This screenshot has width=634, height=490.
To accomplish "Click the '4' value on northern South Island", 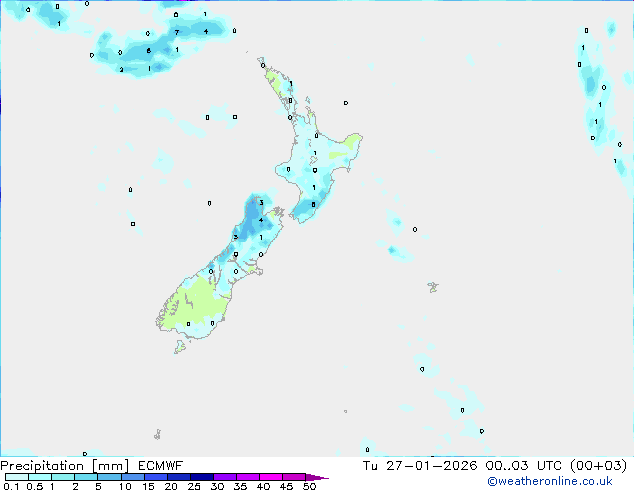I will (261, 220).
